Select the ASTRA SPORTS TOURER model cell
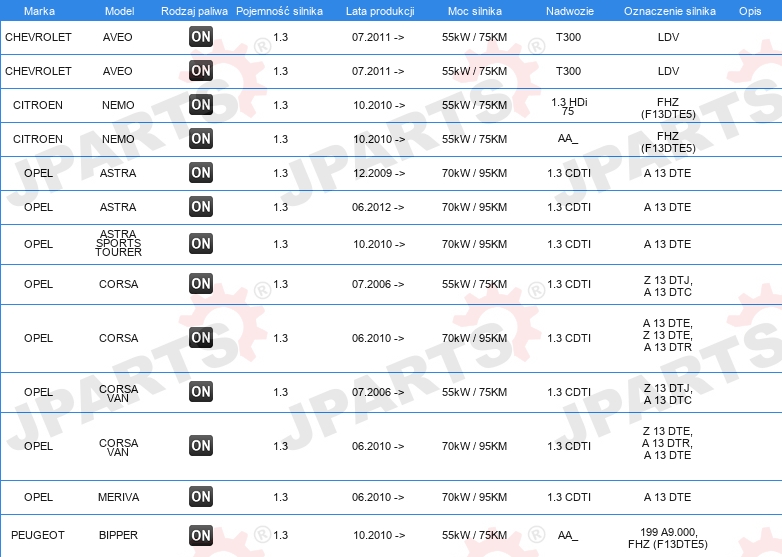Image resolution: width=782 pixels, height=557 pixels. point(118,244)
